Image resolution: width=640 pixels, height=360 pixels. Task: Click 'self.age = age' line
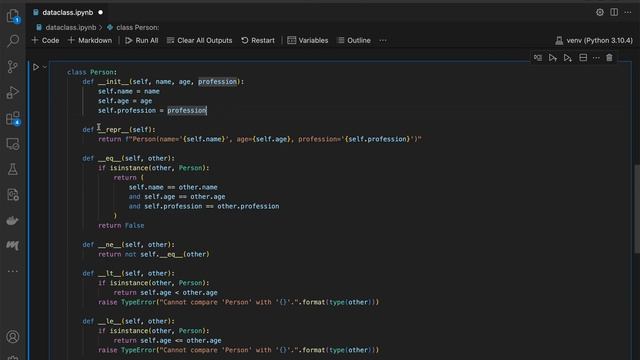pyautogui.click(x=125, y=101)
